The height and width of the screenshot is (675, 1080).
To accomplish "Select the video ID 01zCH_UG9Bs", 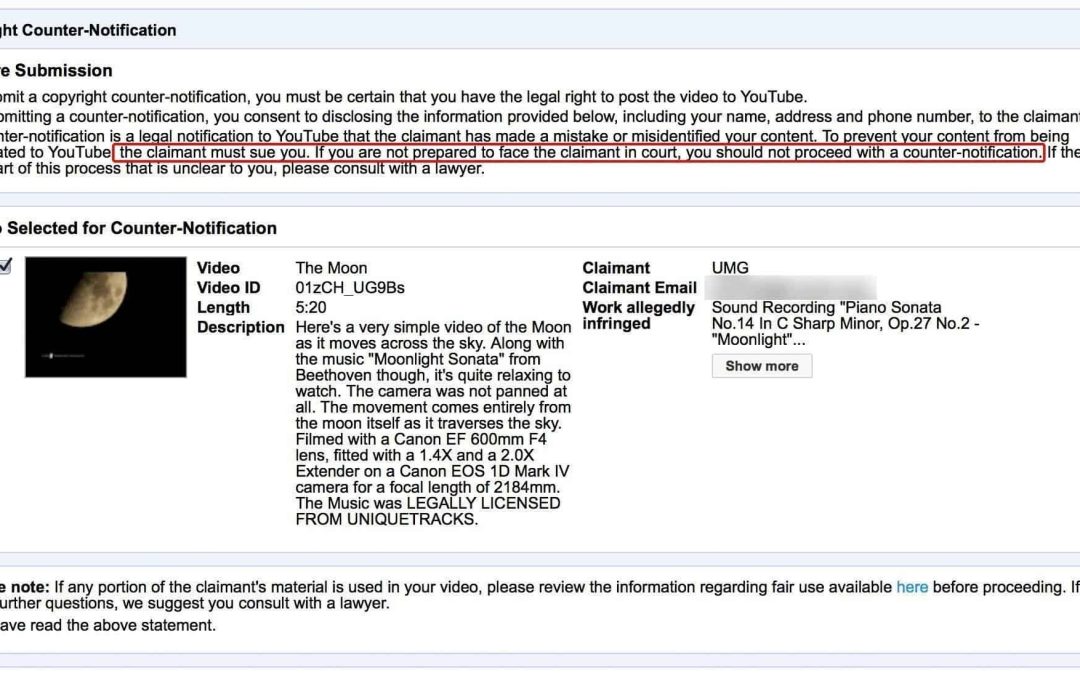I will tap(350, 288).
